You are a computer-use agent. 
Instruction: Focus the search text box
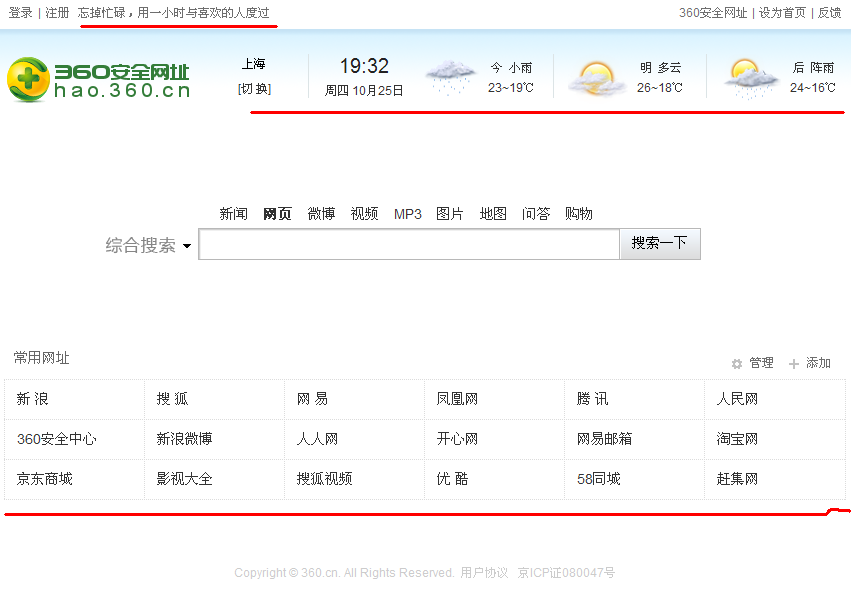coord(408,244)
